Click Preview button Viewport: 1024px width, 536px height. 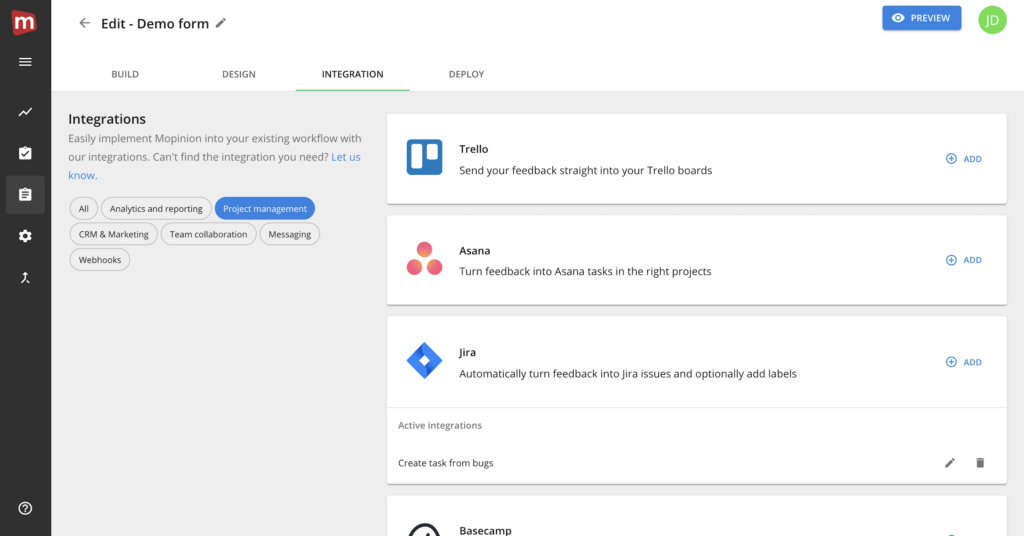(921, 18)
